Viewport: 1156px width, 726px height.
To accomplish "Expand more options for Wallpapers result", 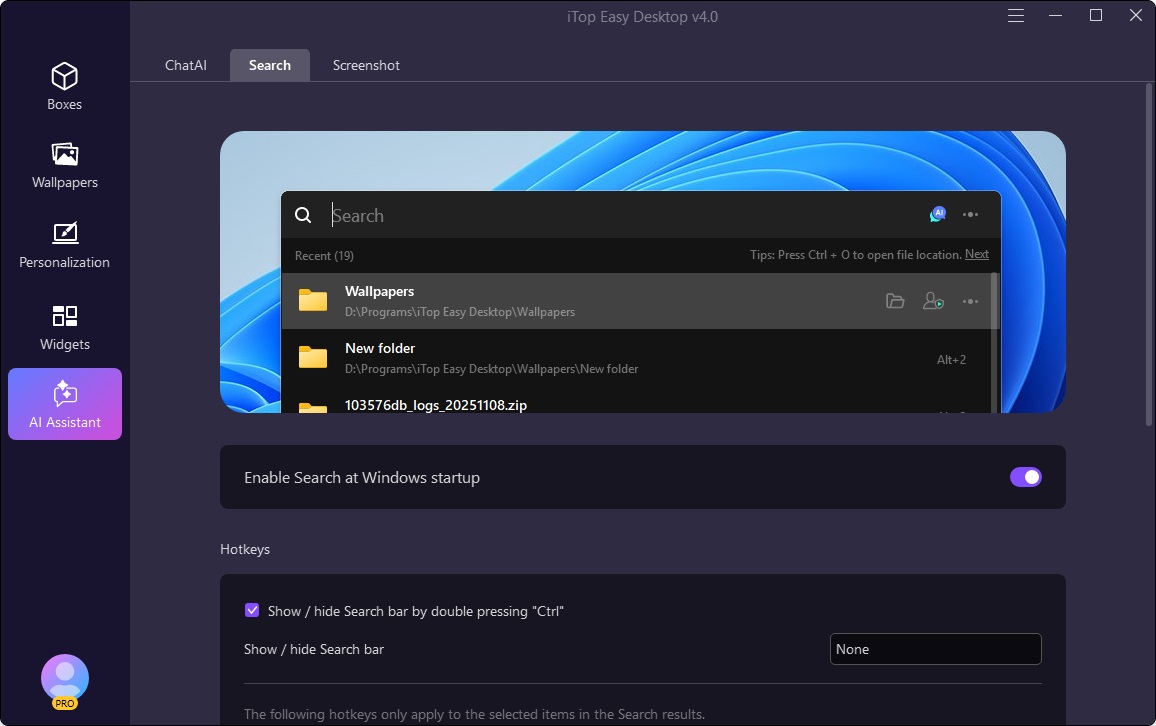I will [970, 301].
